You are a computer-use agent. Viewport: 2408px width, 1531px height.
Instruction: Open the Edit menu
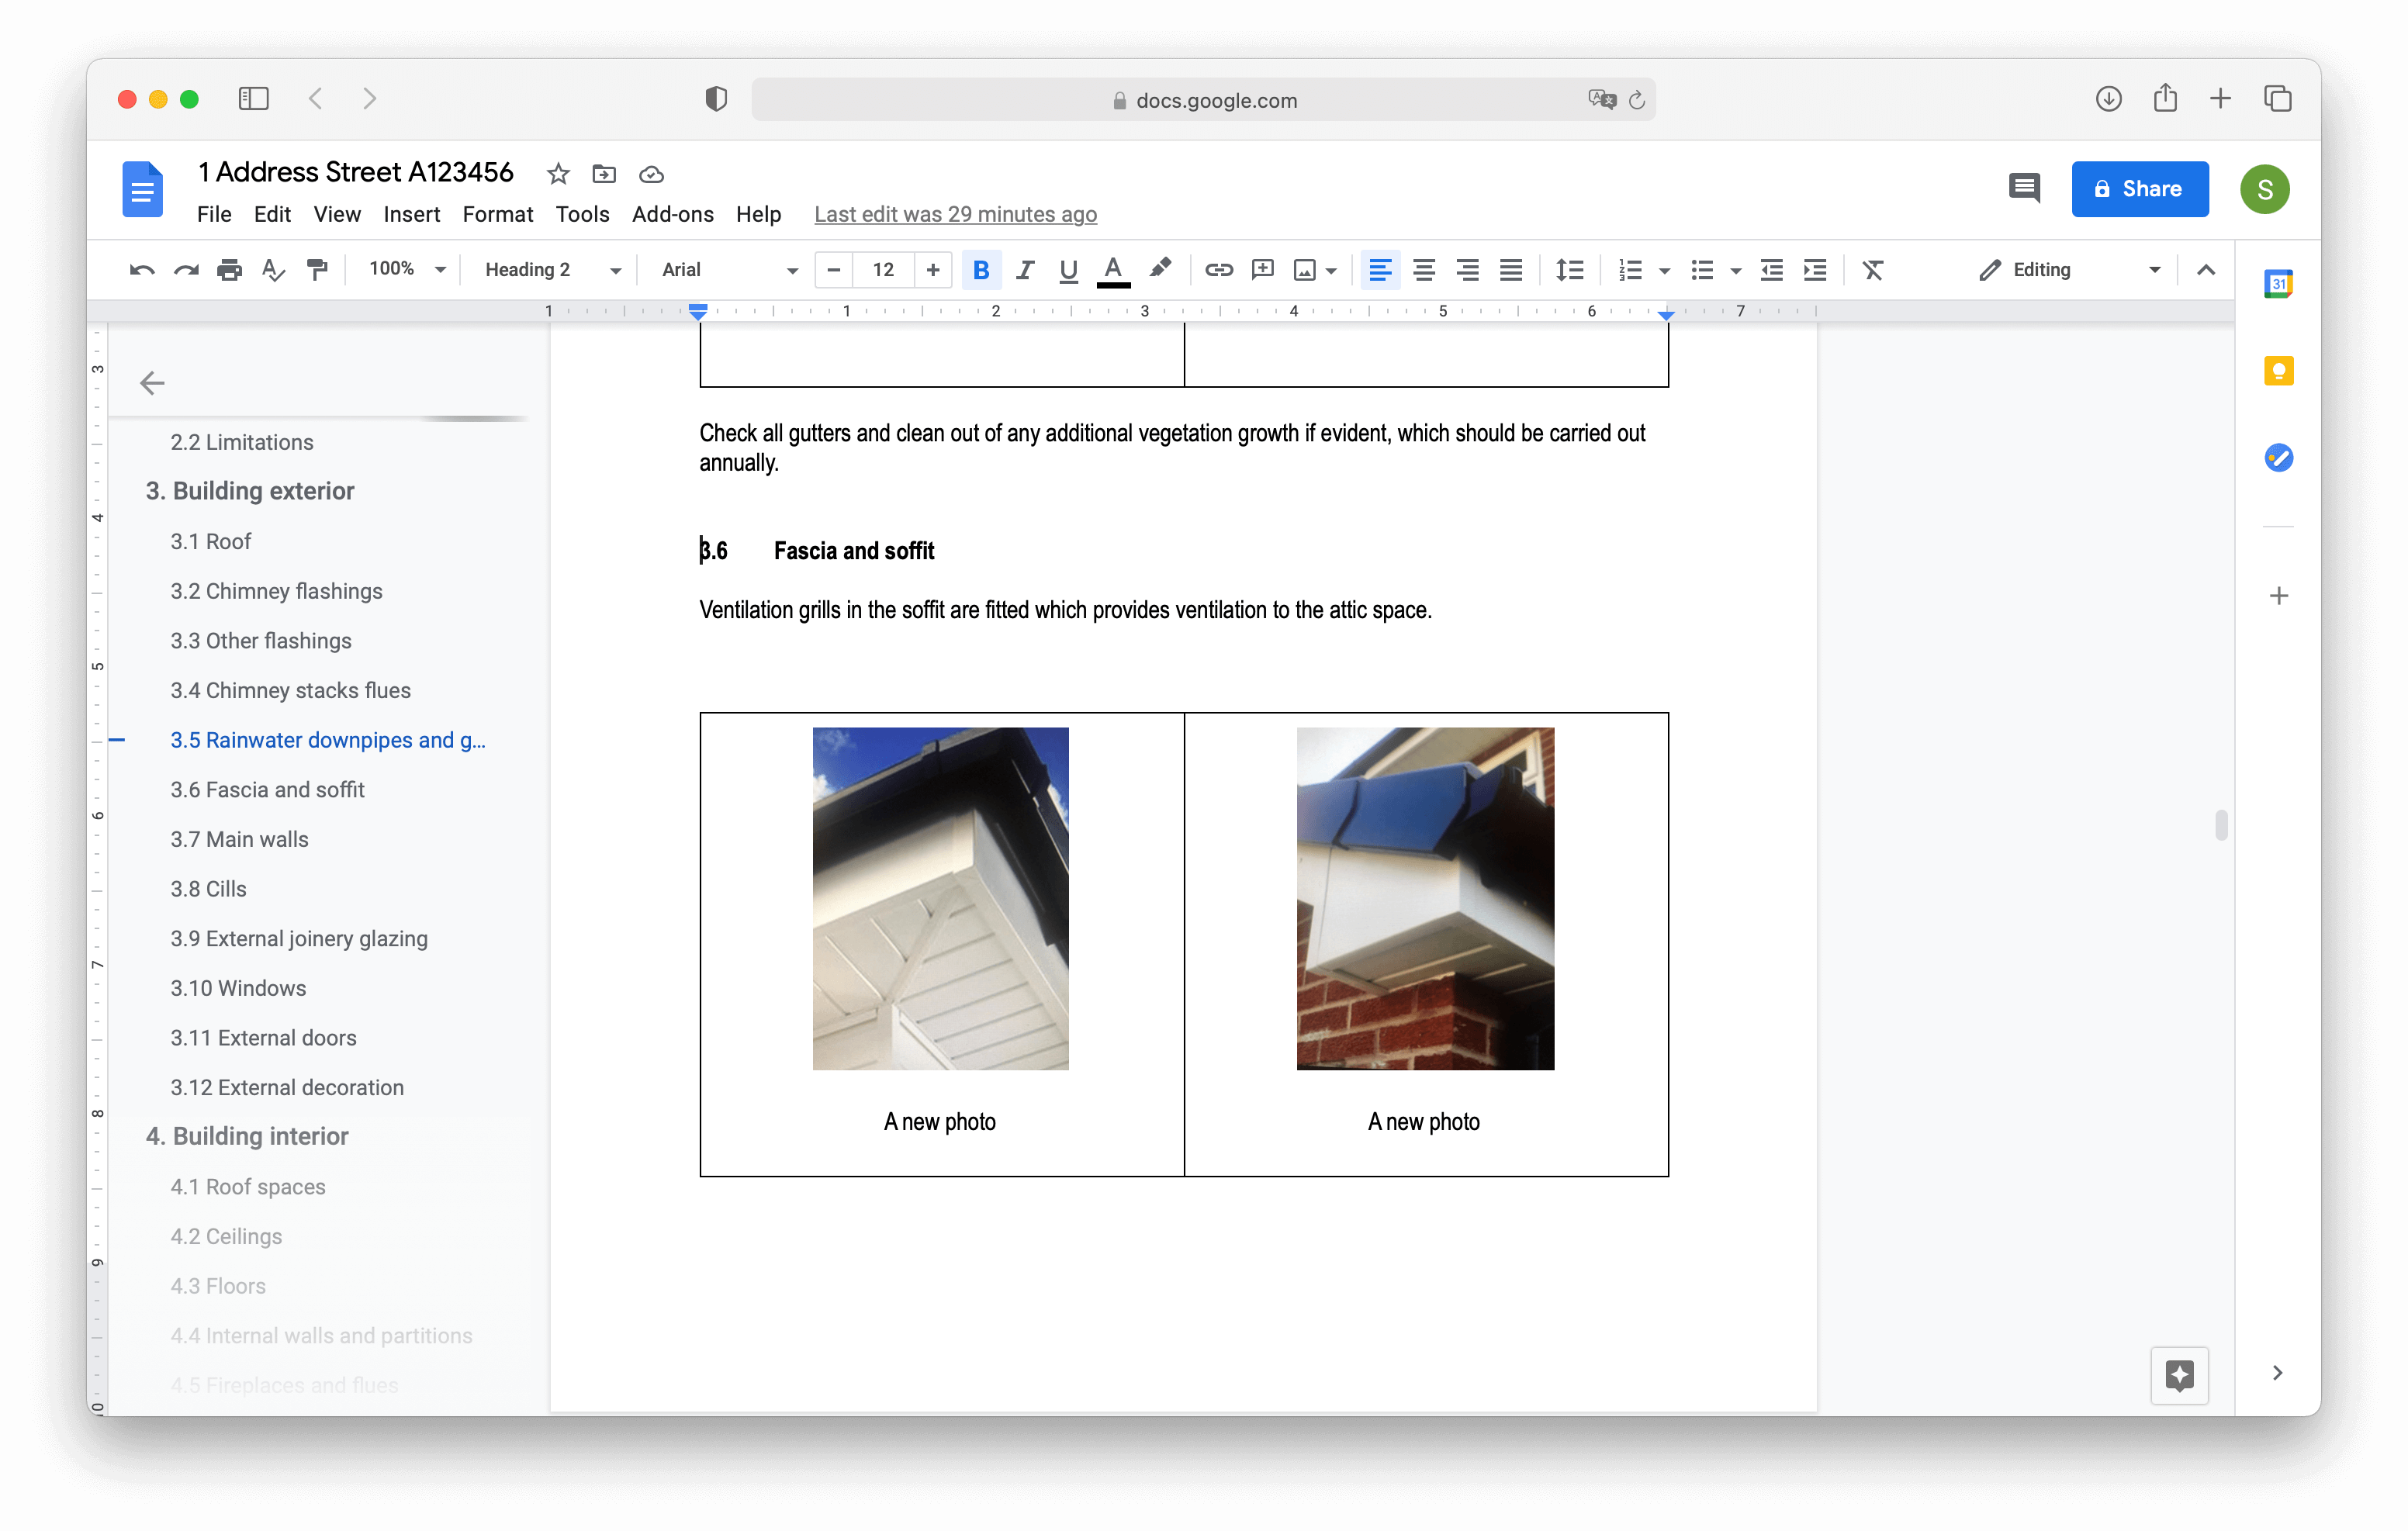272,214
